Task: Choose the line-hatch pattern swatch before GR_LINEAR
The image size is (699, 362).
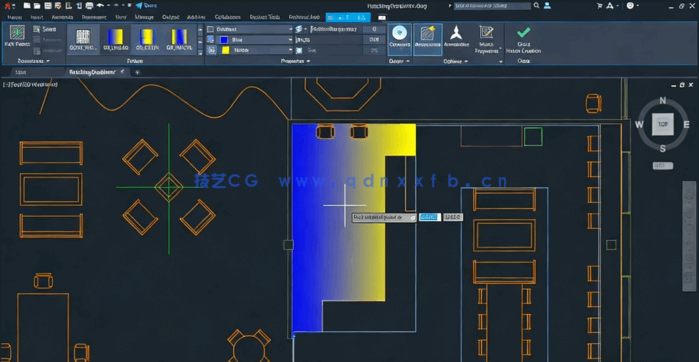Action: (x=83, y=39)
